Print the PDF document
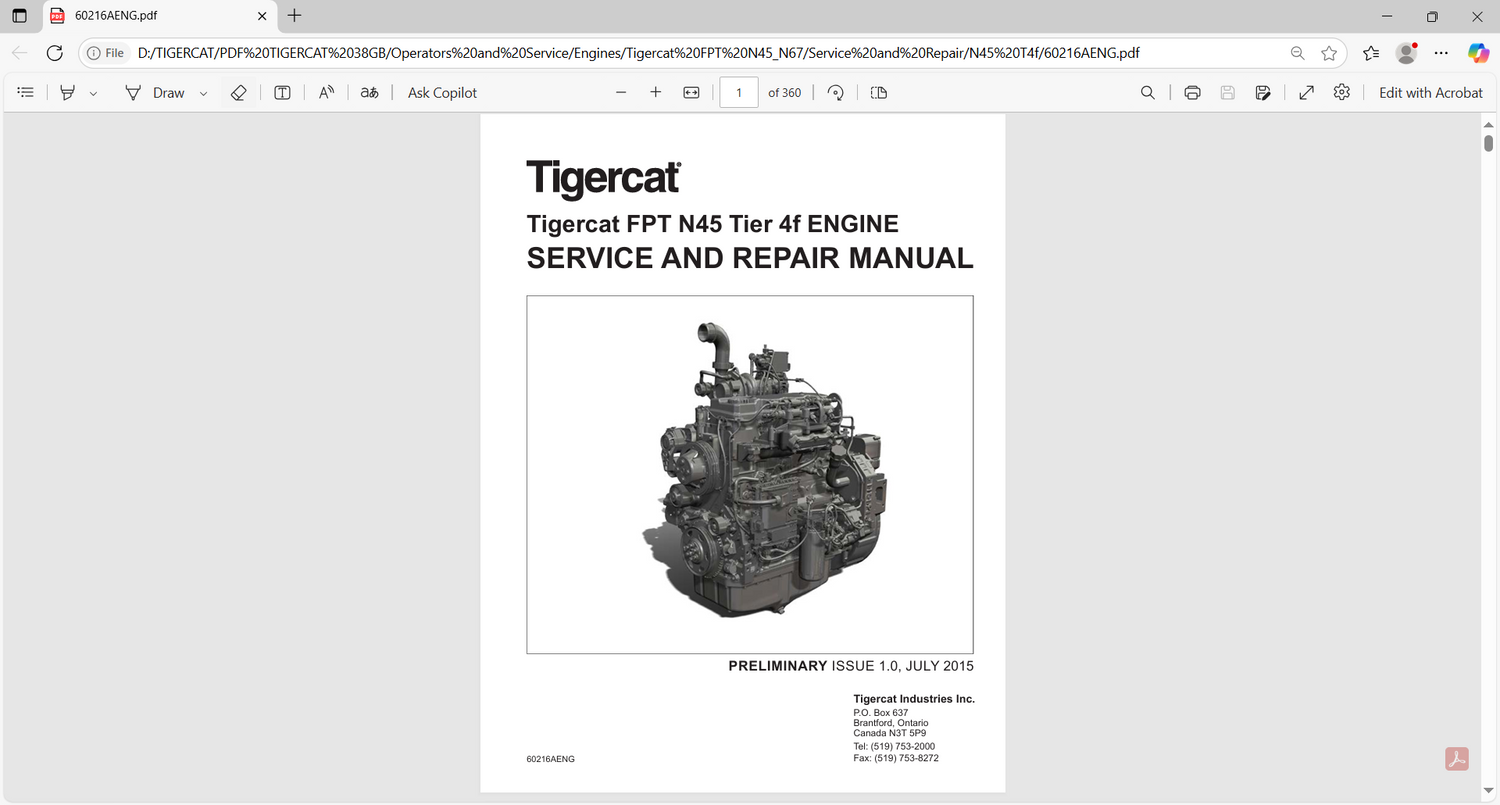This screenshot has width=1500, height=805. (x=1192, y=92)
